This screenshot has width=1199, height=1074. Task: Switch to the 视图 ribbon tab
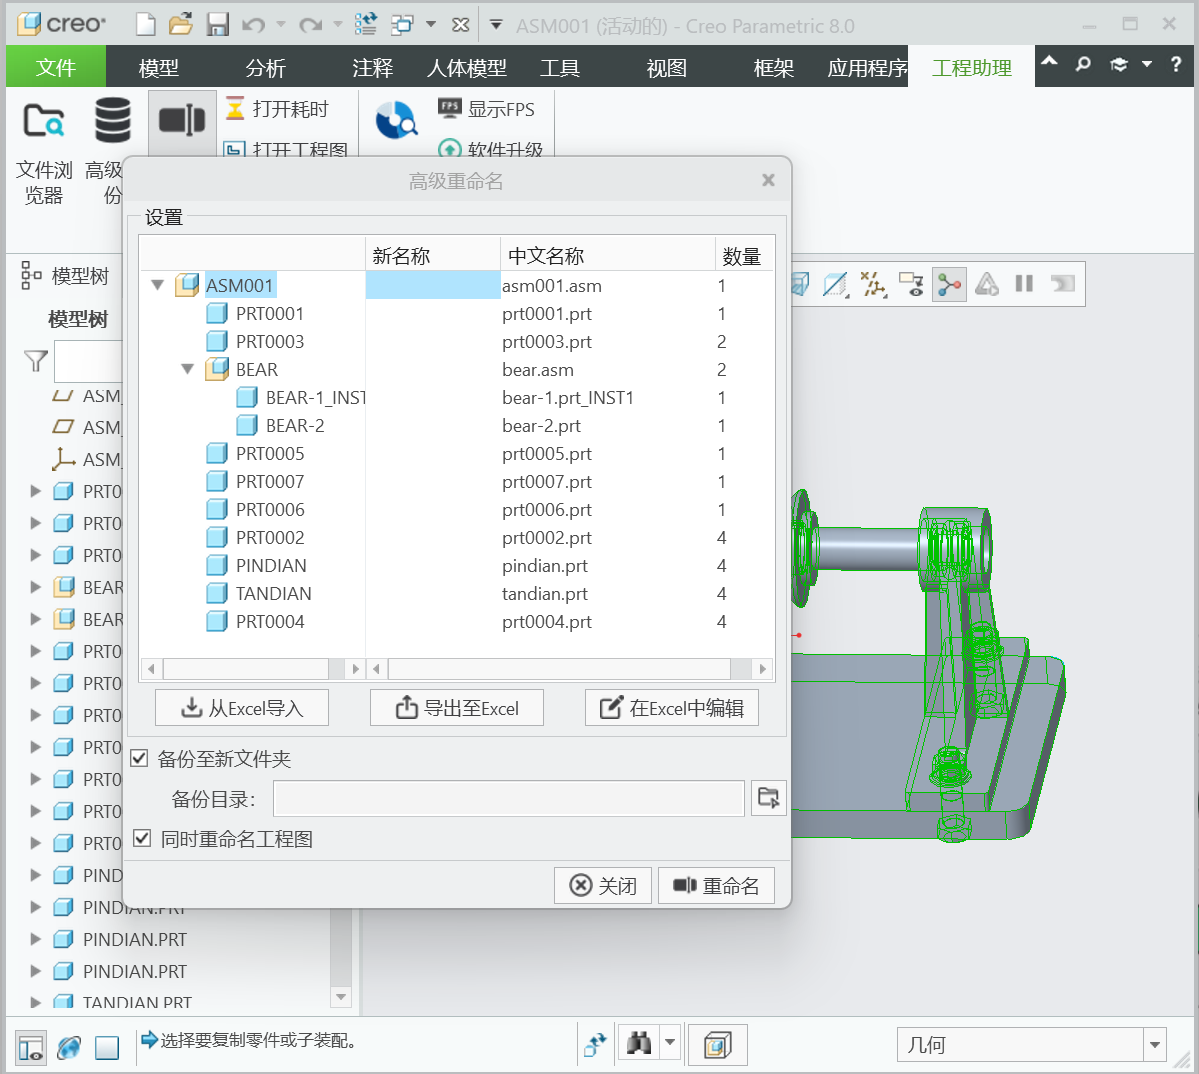click(666, 68)
